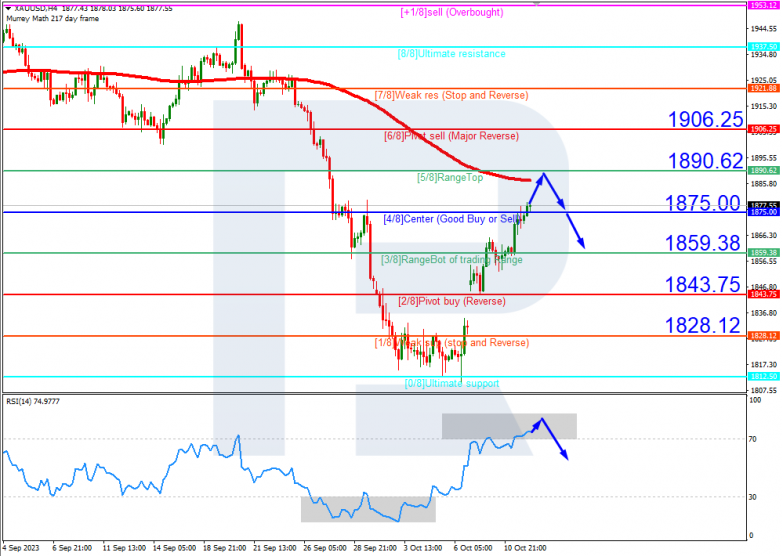Screen dimensions: 782x556
Task: Select the small green 1890.62 price axis tag
Action: point(764,171)
